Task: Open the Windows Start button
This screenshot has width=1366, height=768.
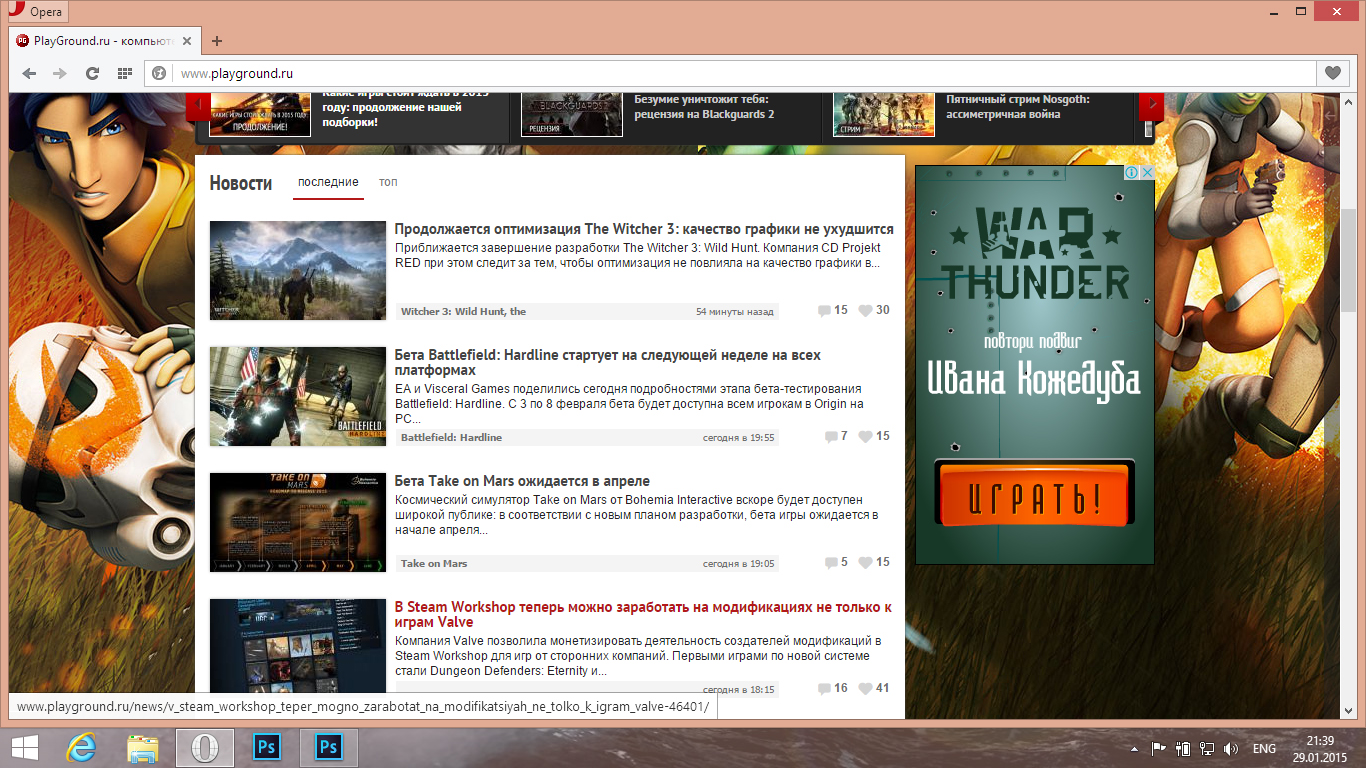Action: [25, 748]
